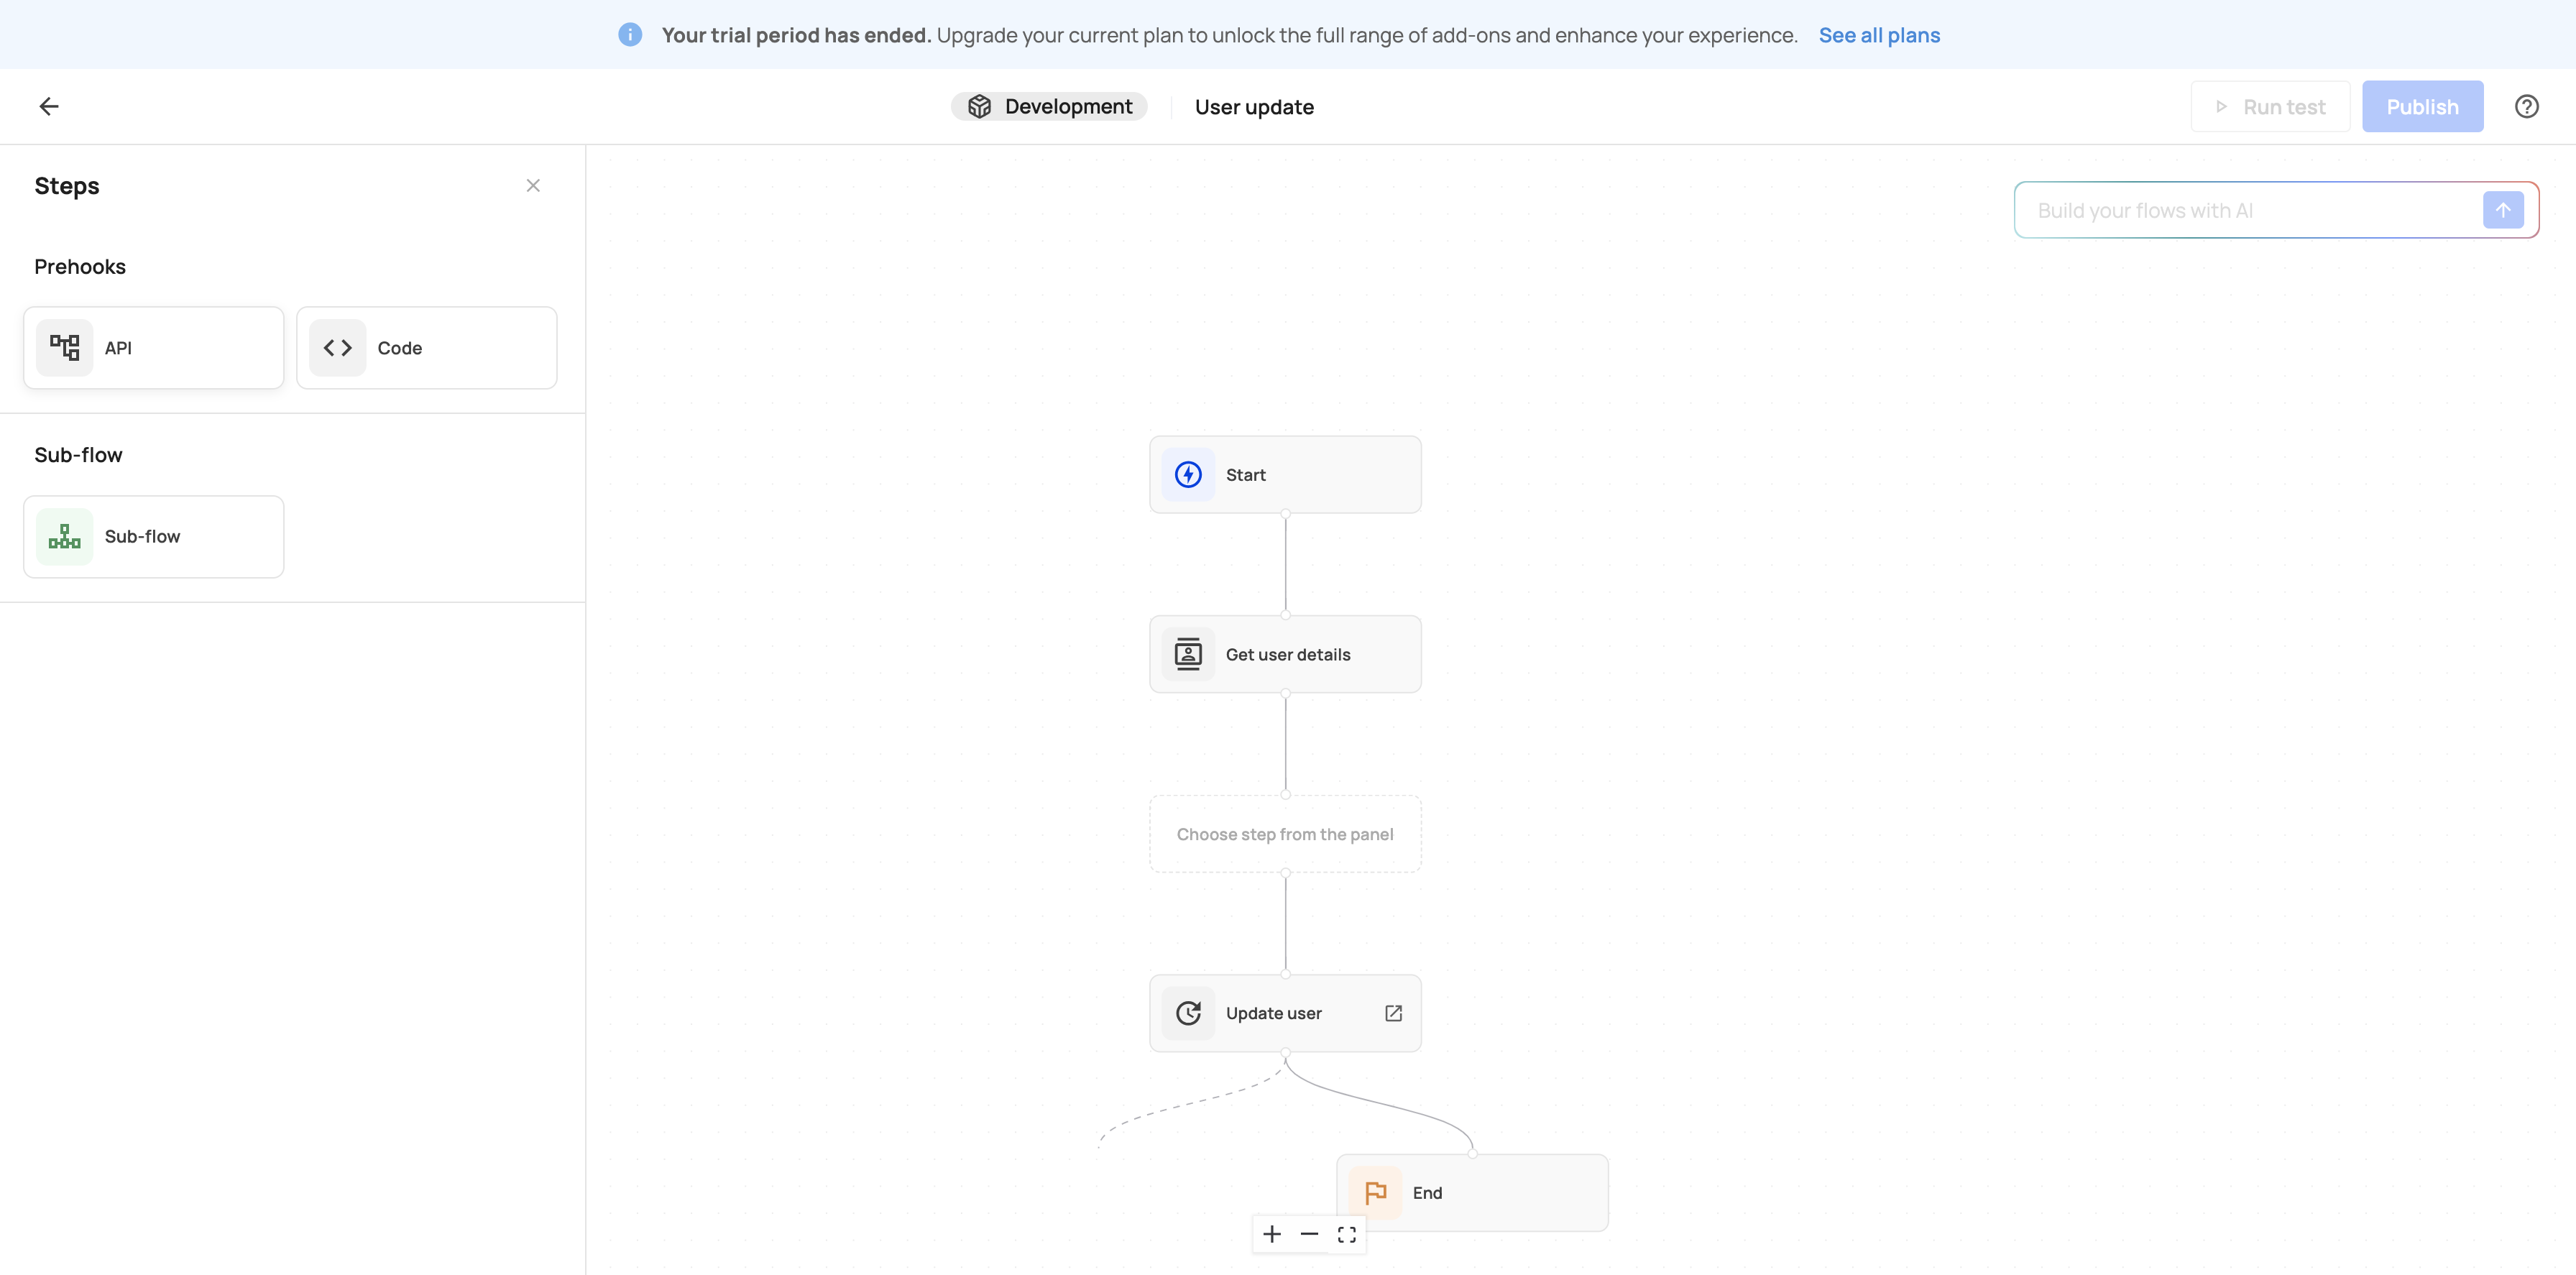Screen dimensions: 2576x1275
Task: Fit the flow to view
Action: (1347, 1234)
